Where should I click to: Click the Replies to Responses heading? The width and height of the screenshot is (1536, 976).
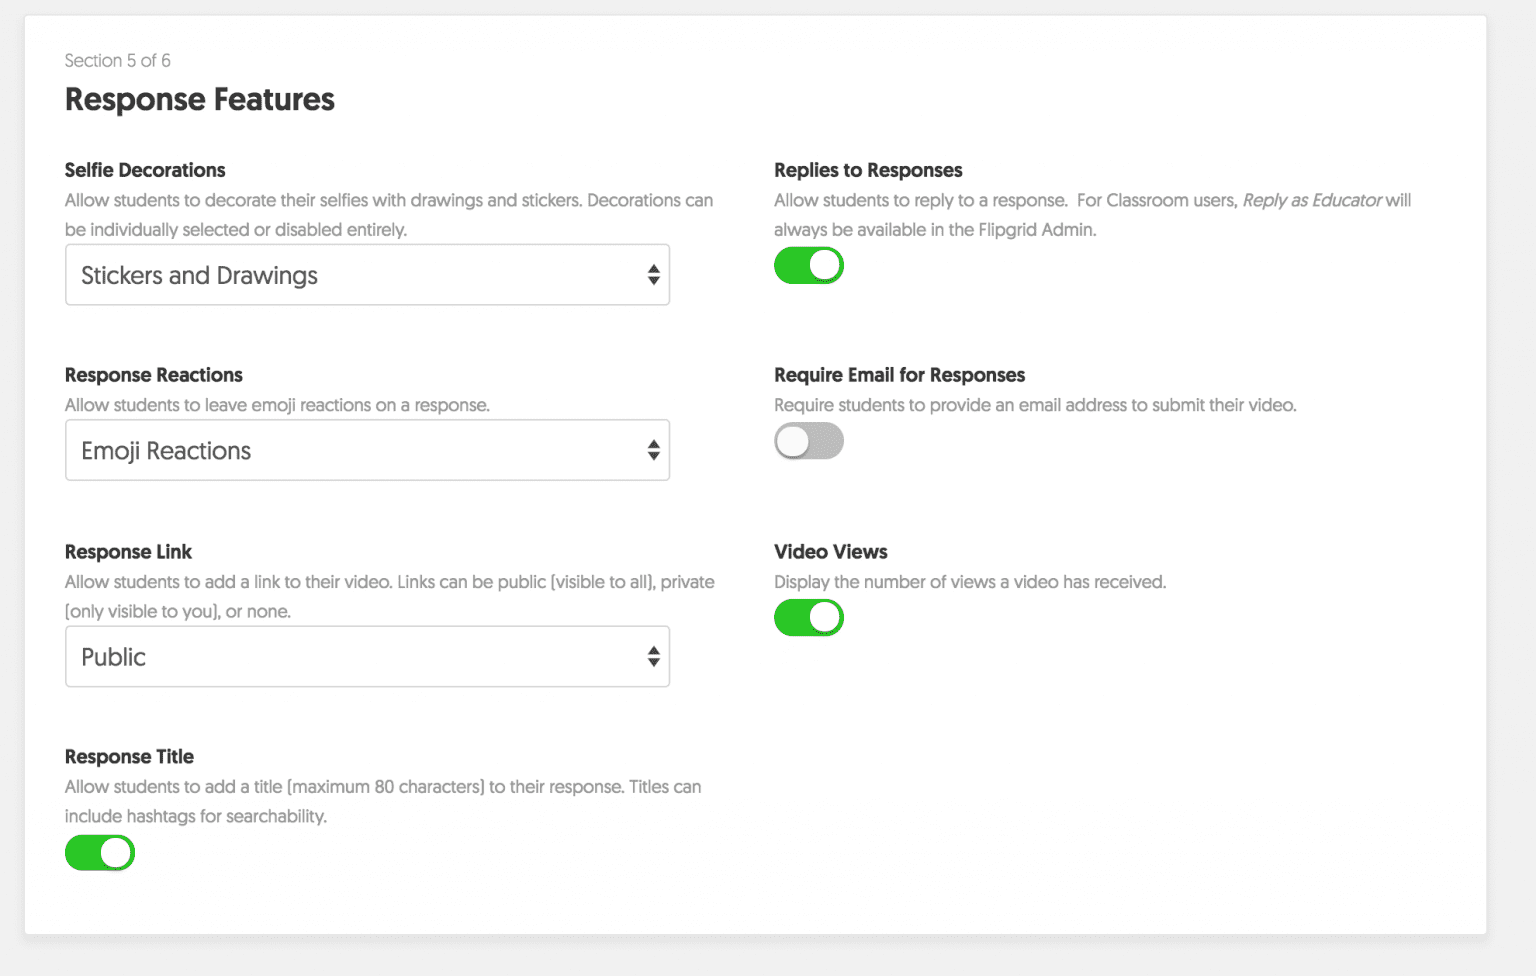click(x=868, y=170)
